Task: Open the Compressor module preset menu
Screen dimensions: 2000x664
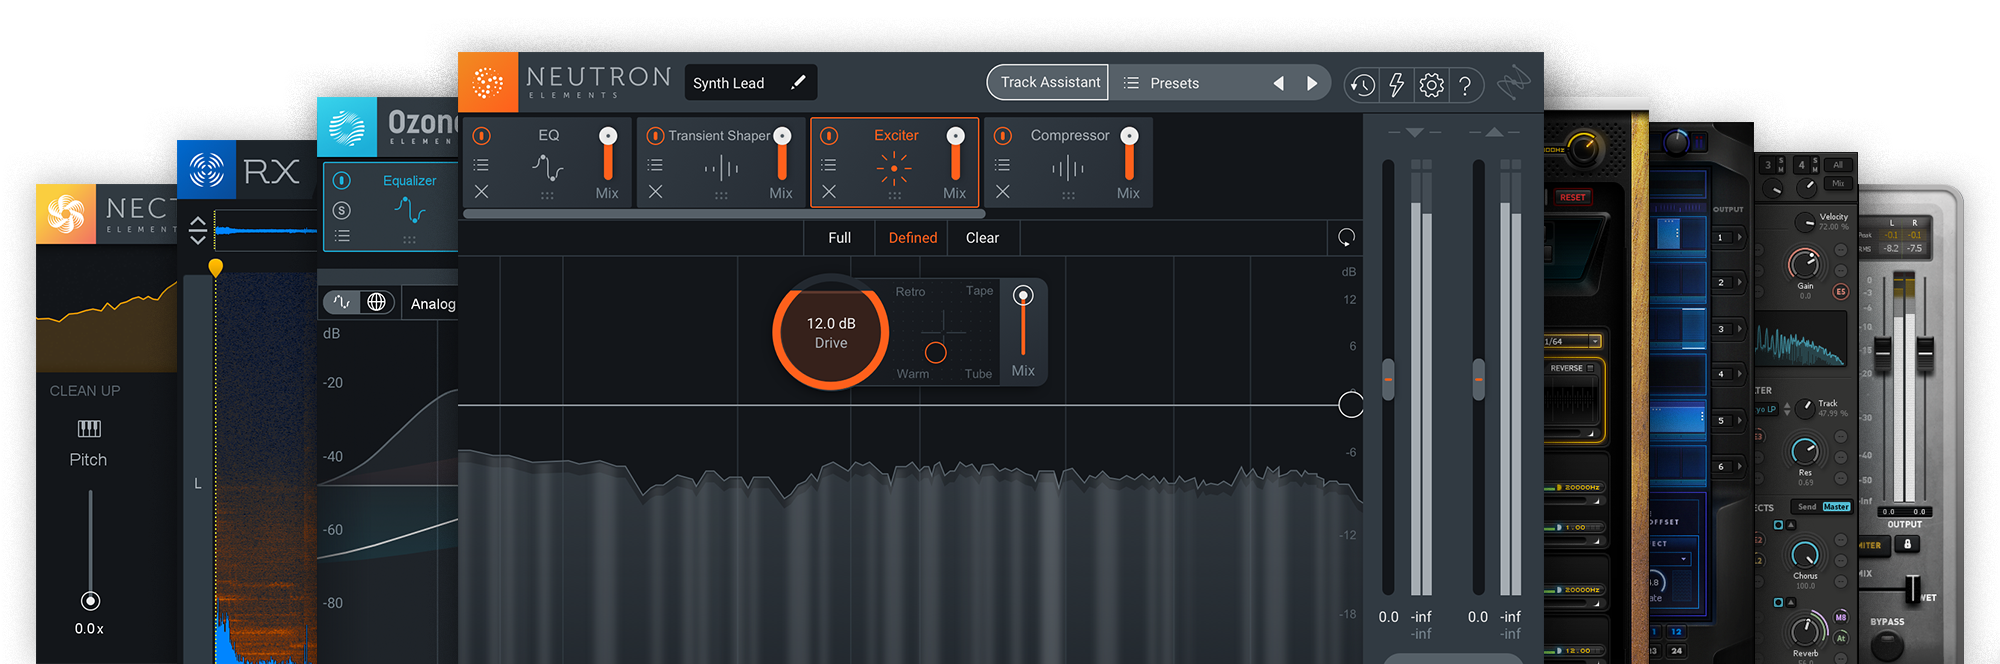Action: (1003, 165)
